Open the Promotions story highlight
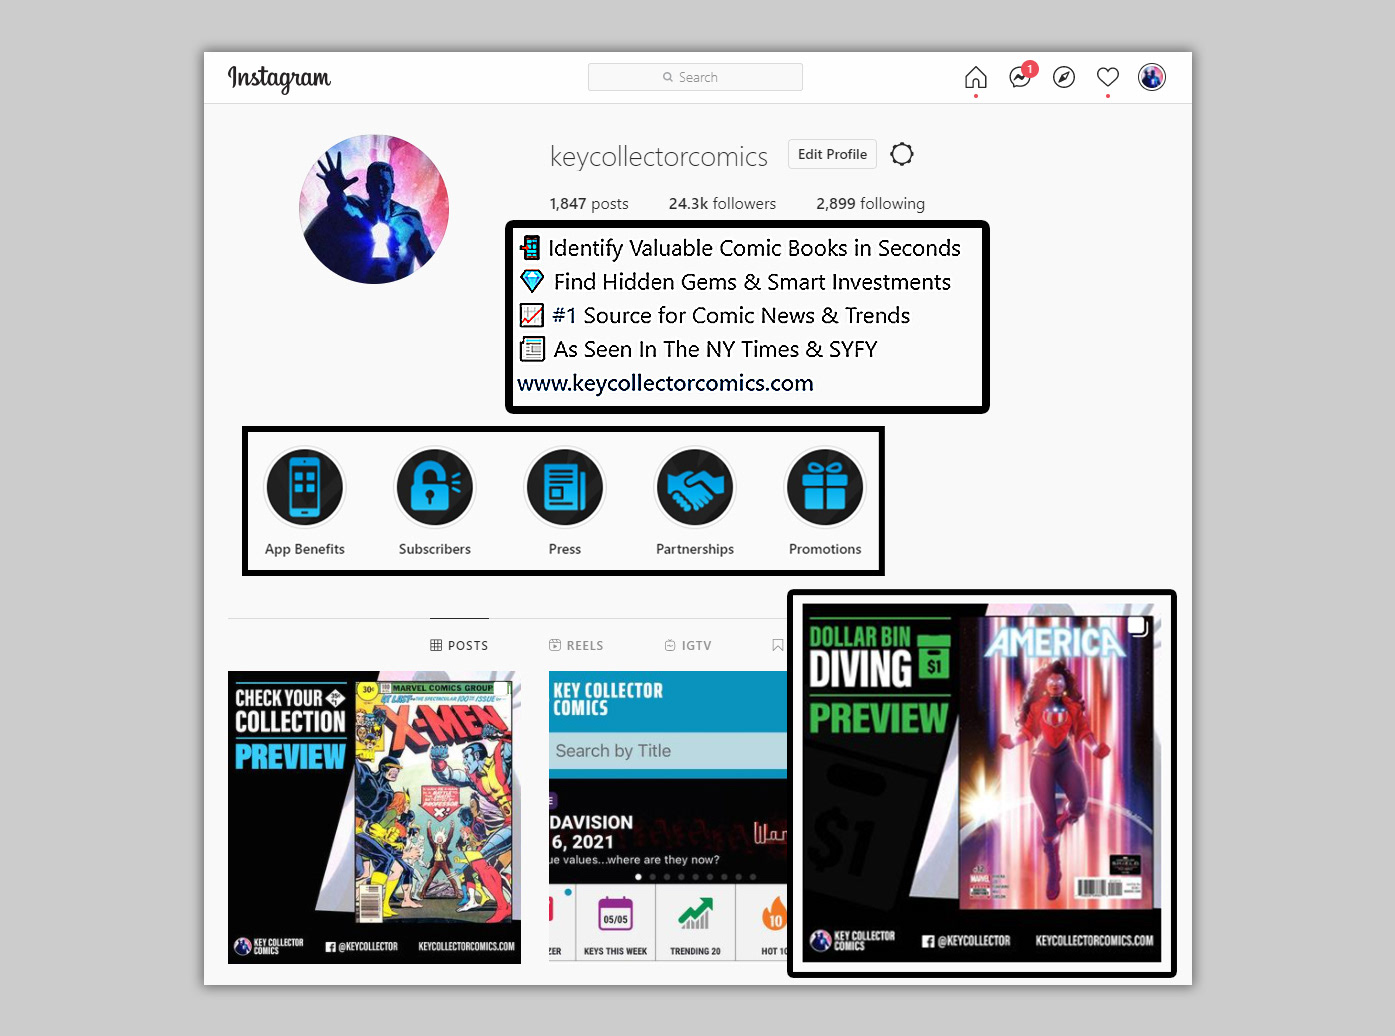The image size is (1395, 1036). [x=825, y=501]
